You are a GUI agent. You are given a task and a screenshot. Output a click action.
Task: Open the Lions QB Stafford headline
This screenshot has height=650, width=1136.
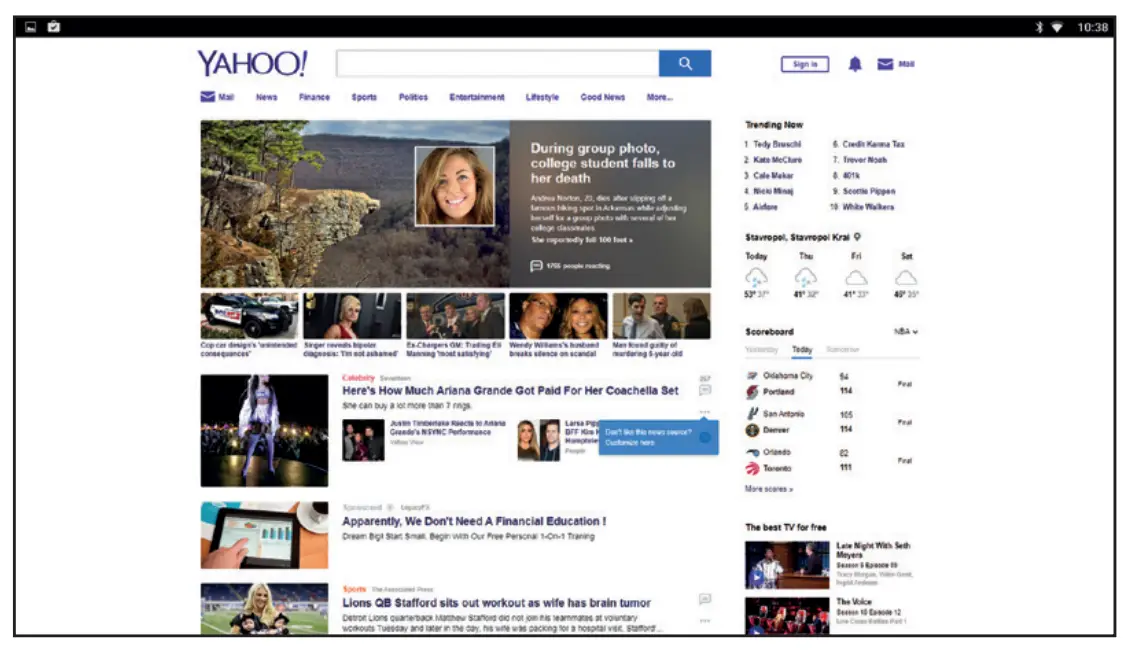click(496, 603)
